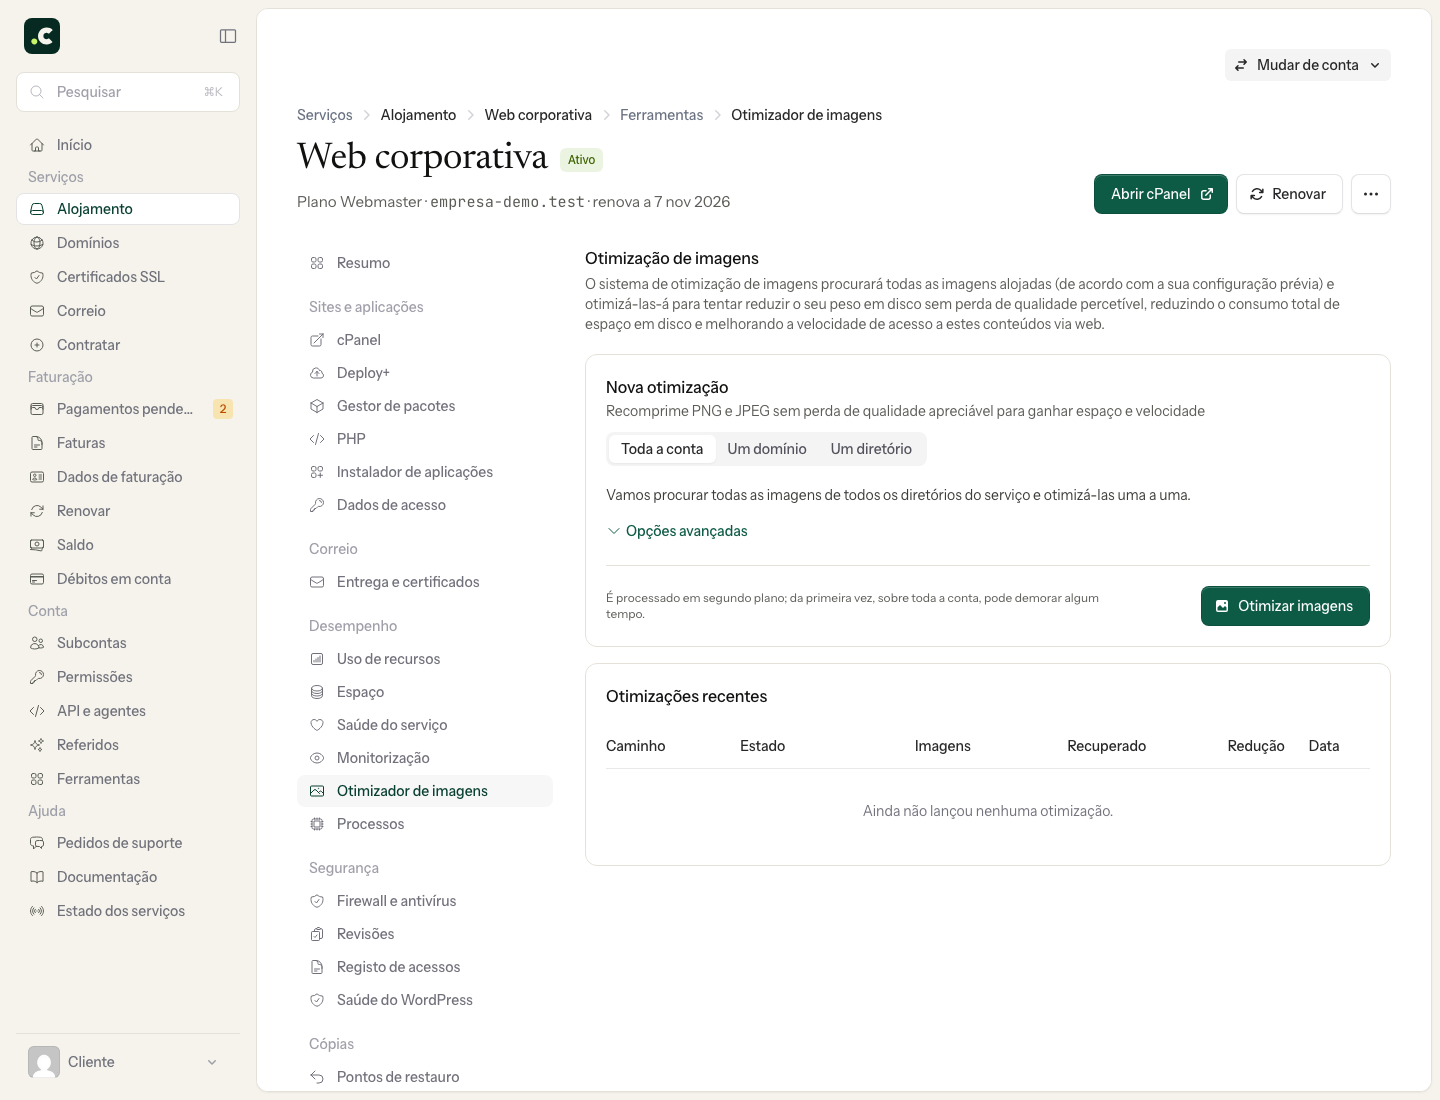Go to Domínios globe icon

point(37,243)
